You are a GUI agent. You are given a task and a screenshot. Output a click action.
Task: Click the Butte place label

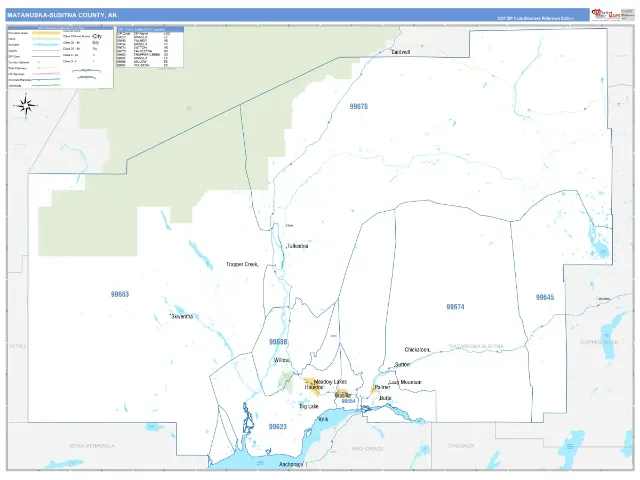[x=385, y=398]
